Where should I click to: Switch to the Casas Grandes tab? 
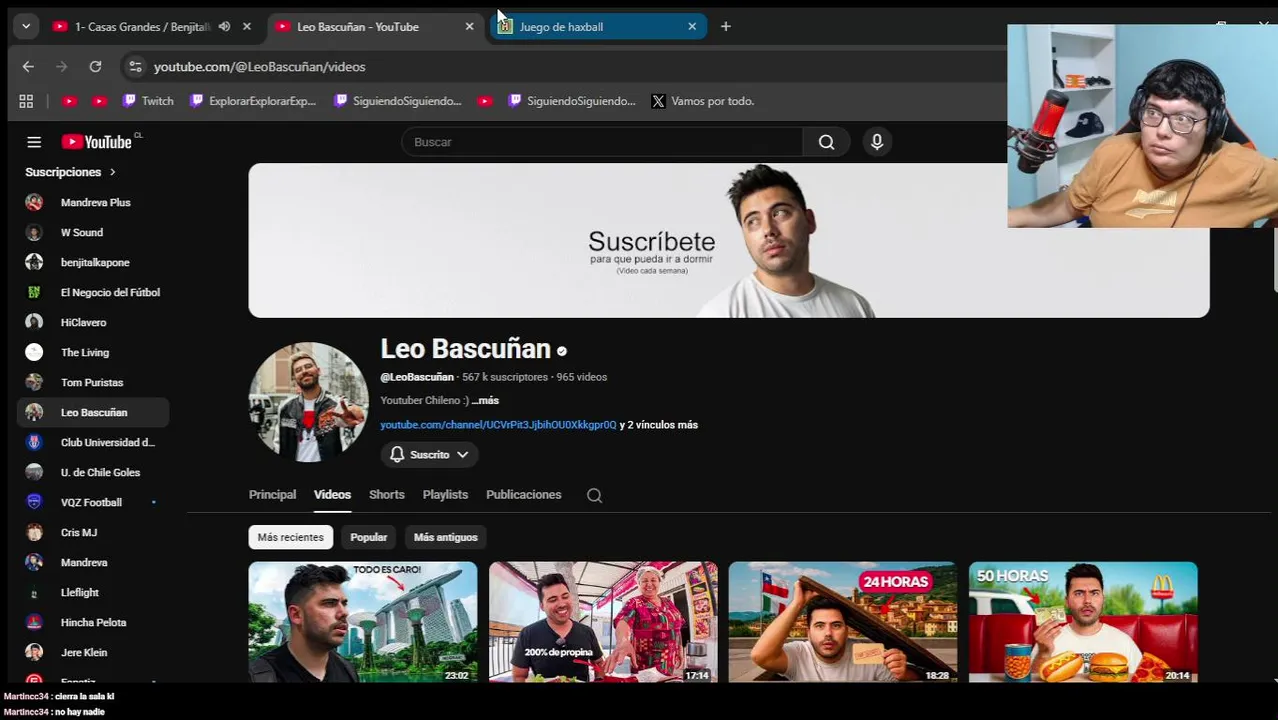140,27
